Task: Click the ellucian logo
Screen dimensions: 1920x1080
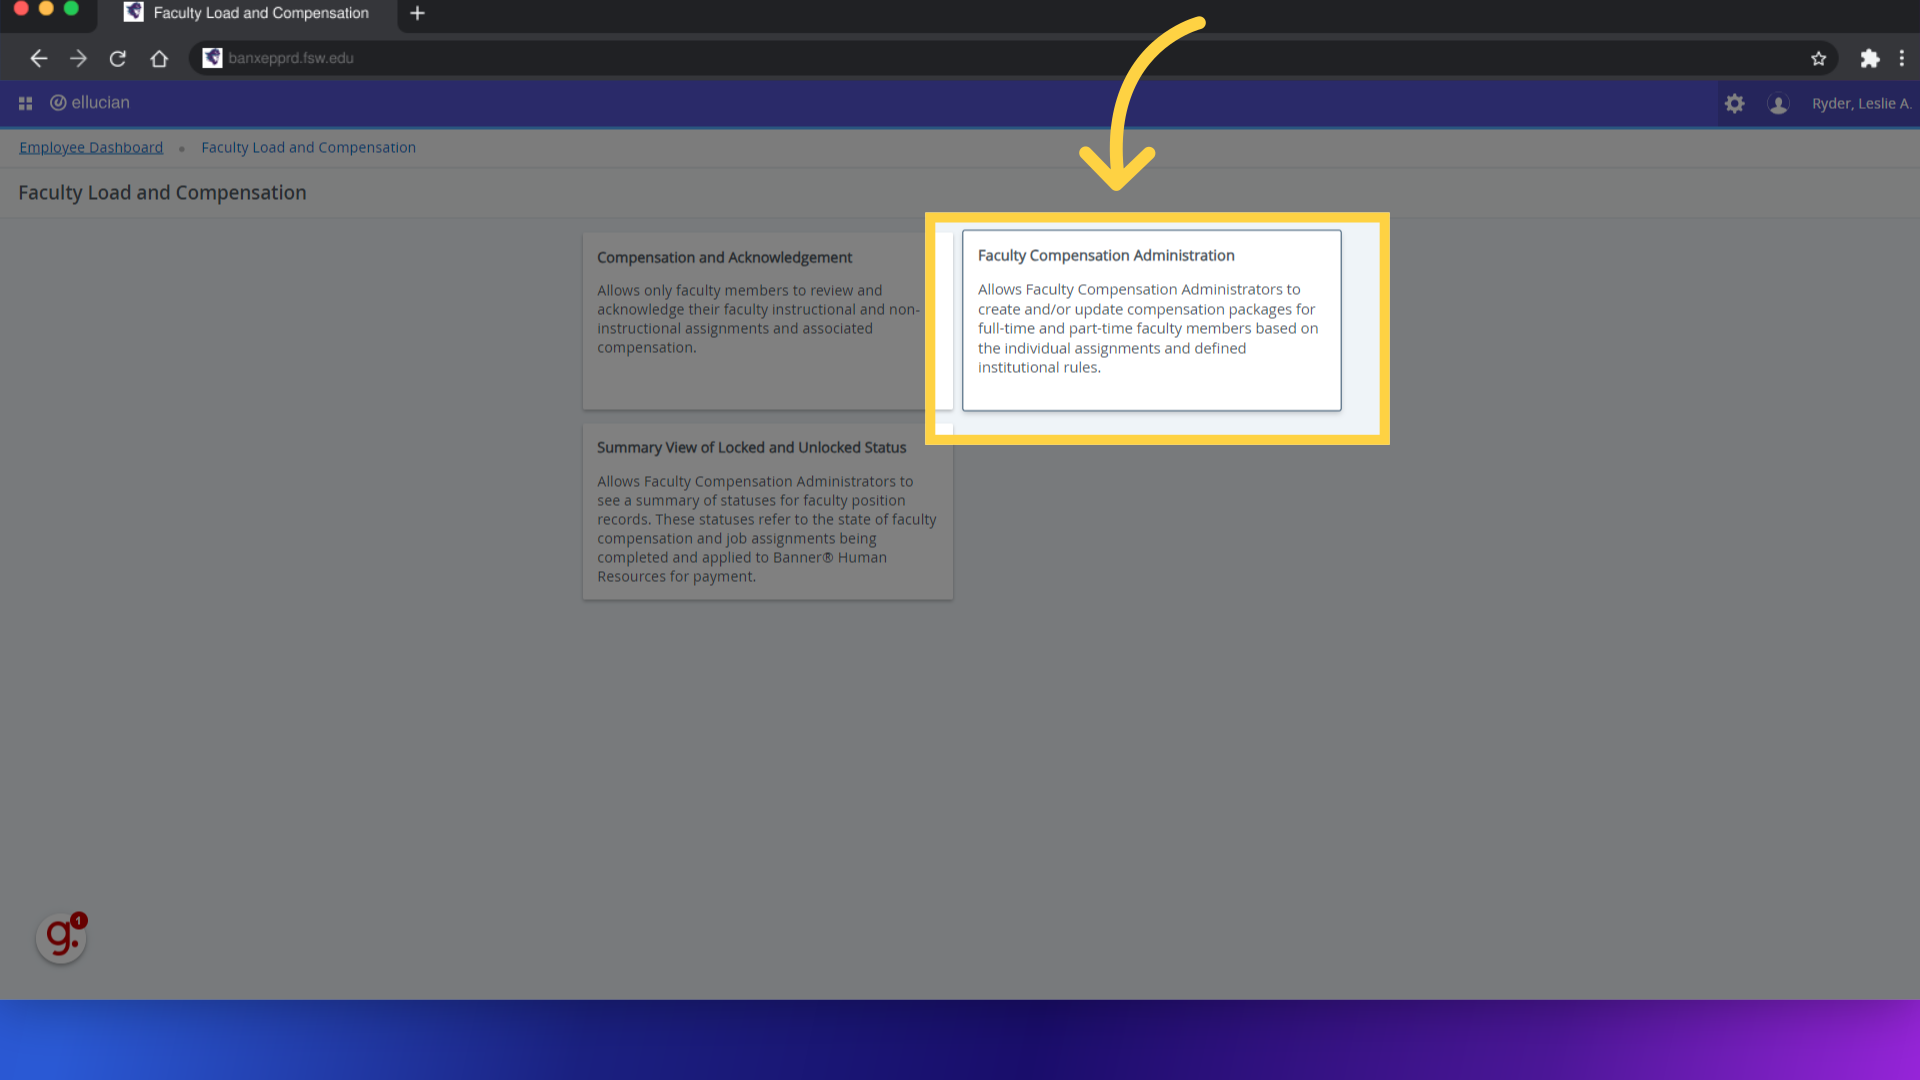Action: point(90,103)
